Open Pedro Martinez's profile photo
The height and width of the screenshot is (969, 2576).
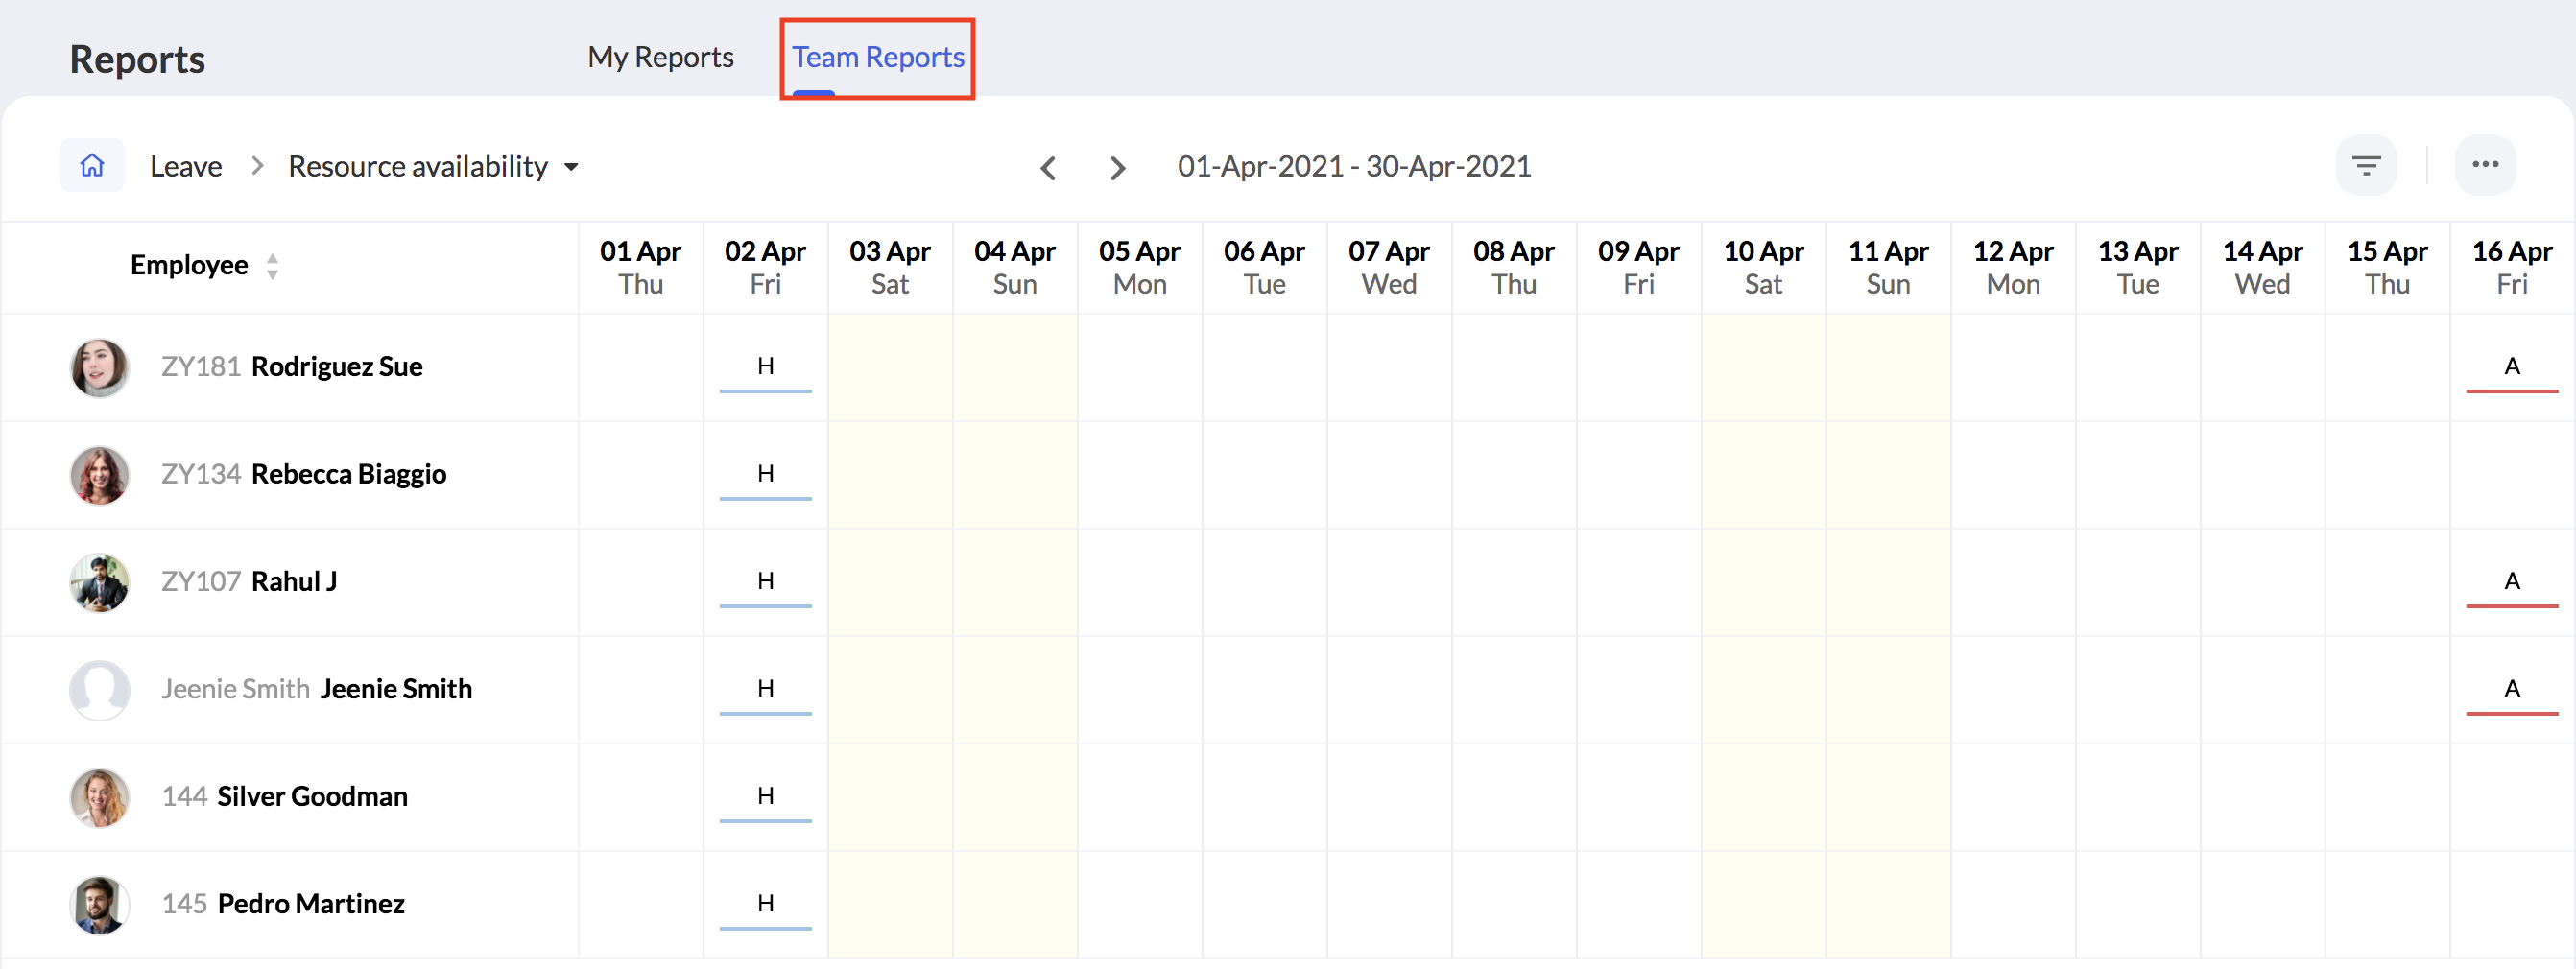[x=99, y=904]
